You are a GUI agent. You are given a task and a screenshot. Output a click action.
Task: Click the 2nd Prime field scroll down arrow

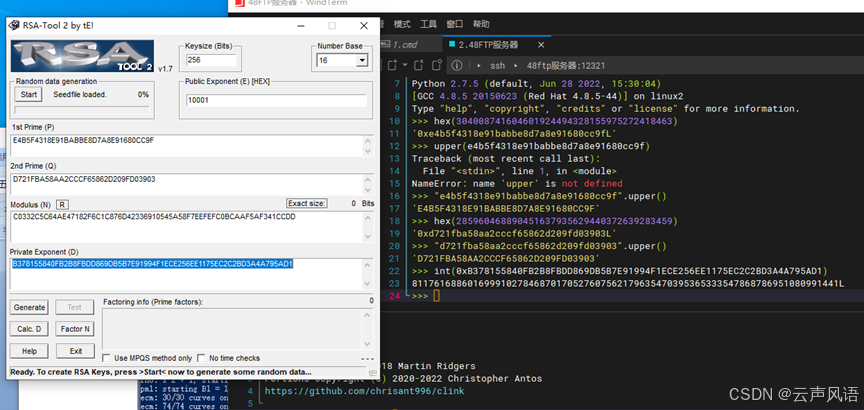[368, 190]
